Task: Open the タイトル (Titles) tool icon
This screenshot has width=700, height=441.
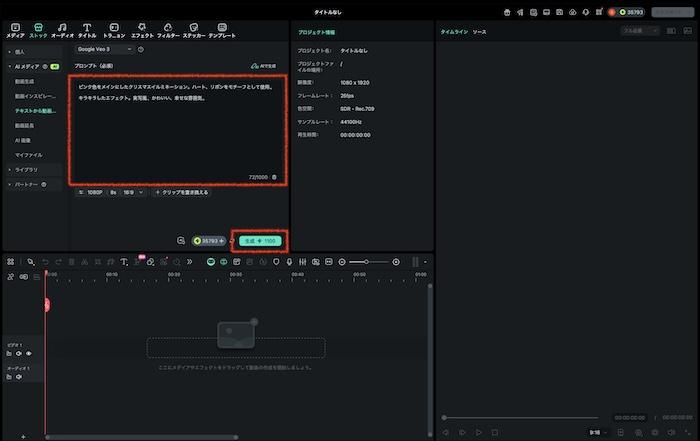Action: pyautogui.click(x=87, y=30)
